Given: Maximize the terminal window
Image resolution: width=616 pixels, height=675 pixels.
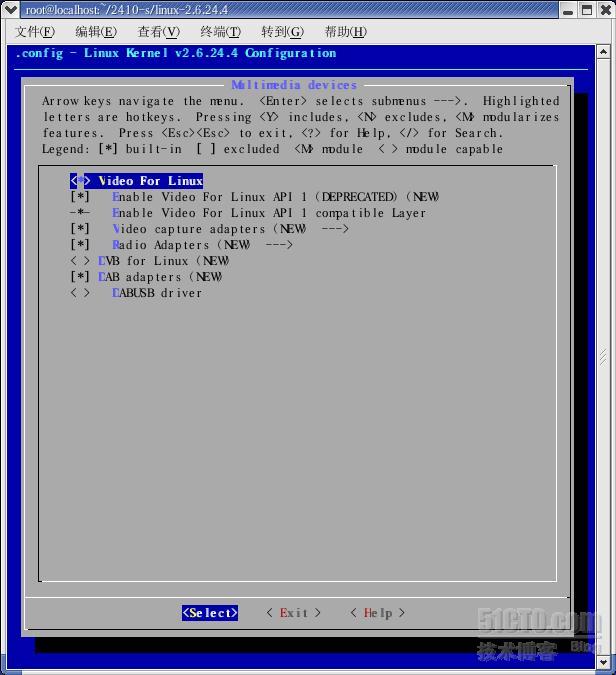Looking at the screenshot, I should [x=587, y=10].
